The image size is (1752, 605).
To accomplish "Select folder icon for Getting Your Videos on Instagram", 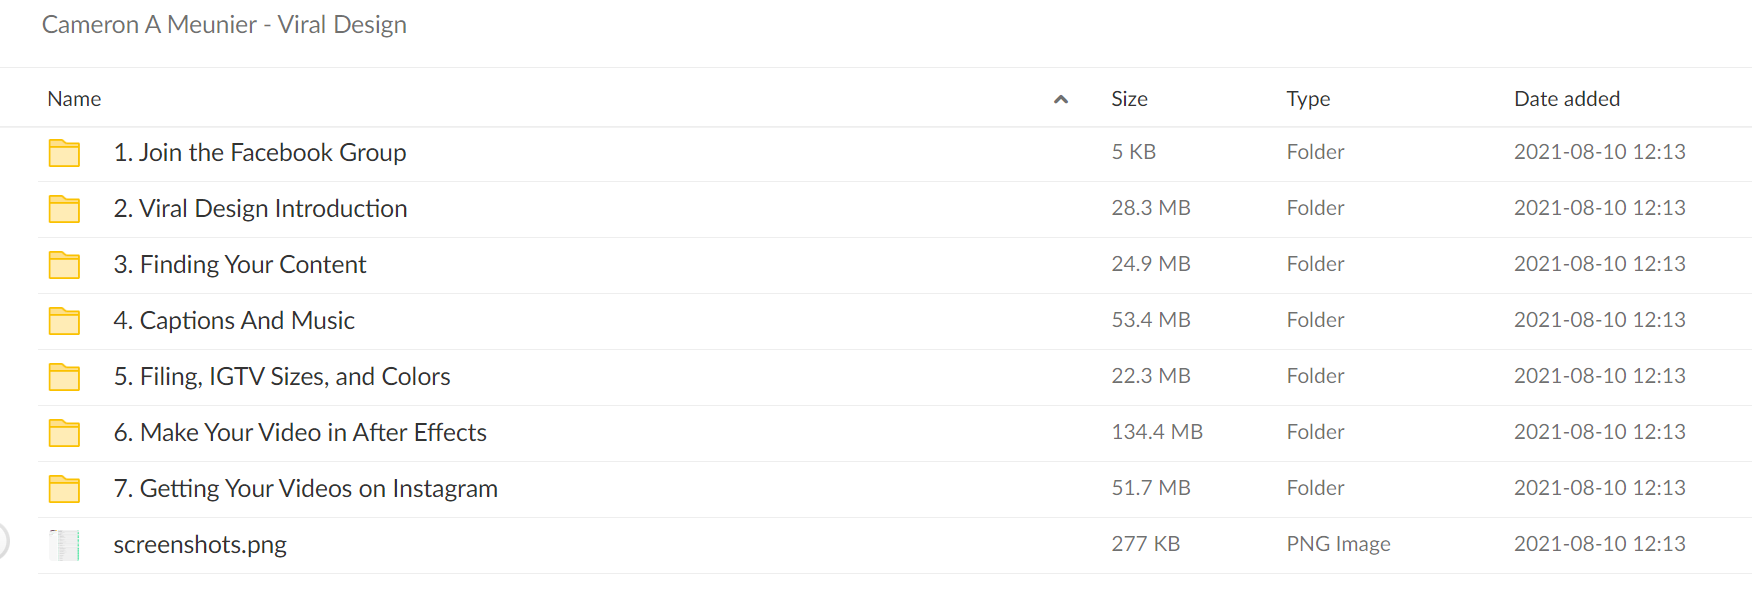I will [64, 489].
